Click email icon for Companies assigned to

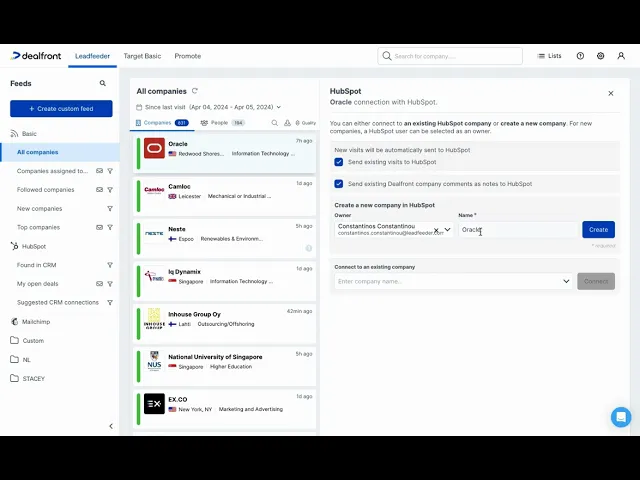coord(99,171)
